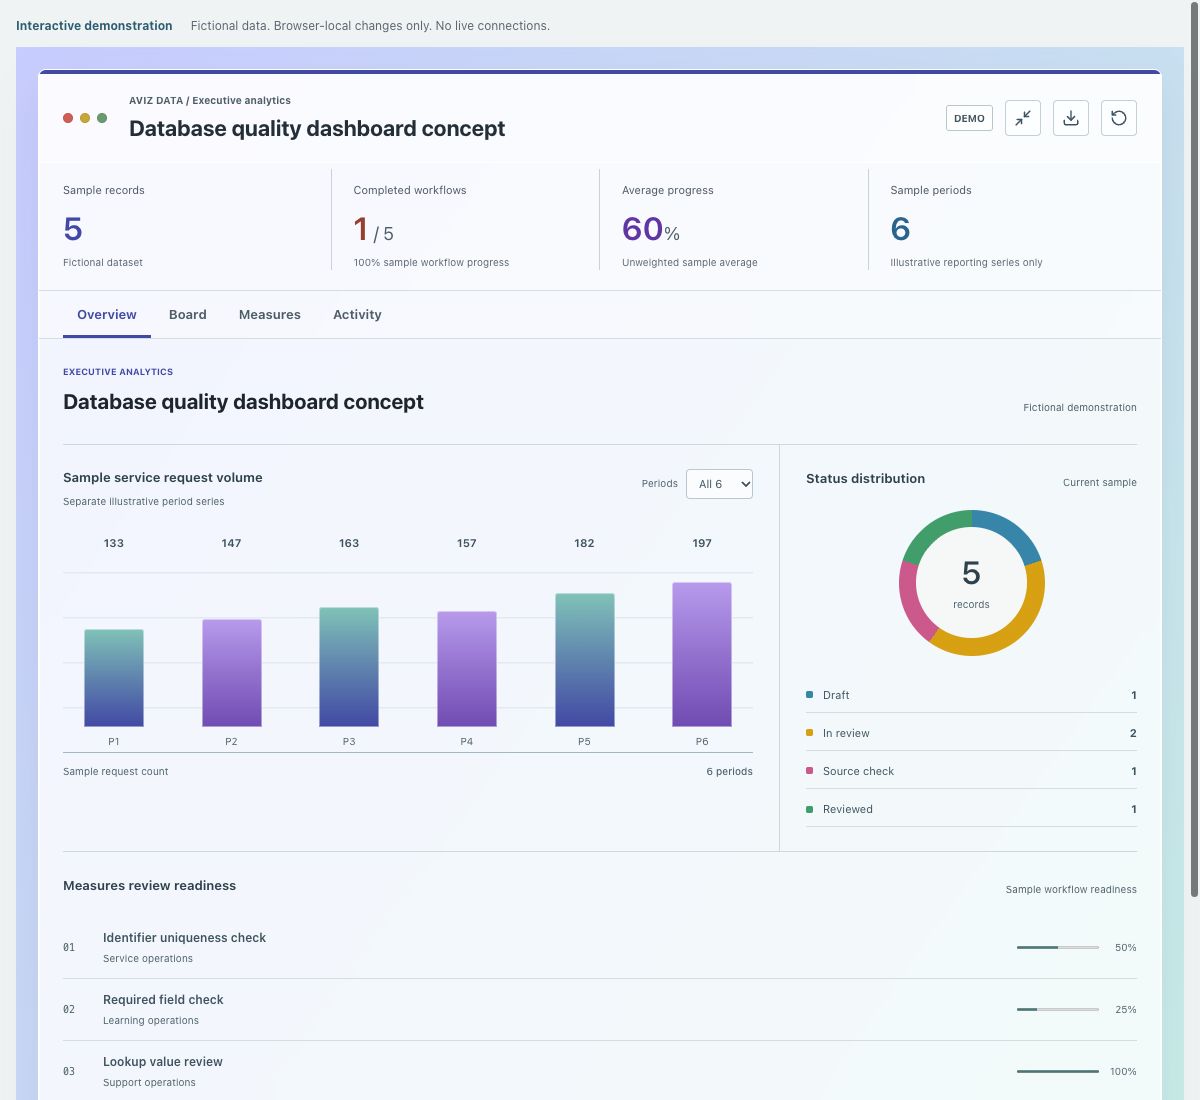Click the Reviewed legend row
The height and width of the screenshot is (1100, 1200).
[x=971, y=809]
